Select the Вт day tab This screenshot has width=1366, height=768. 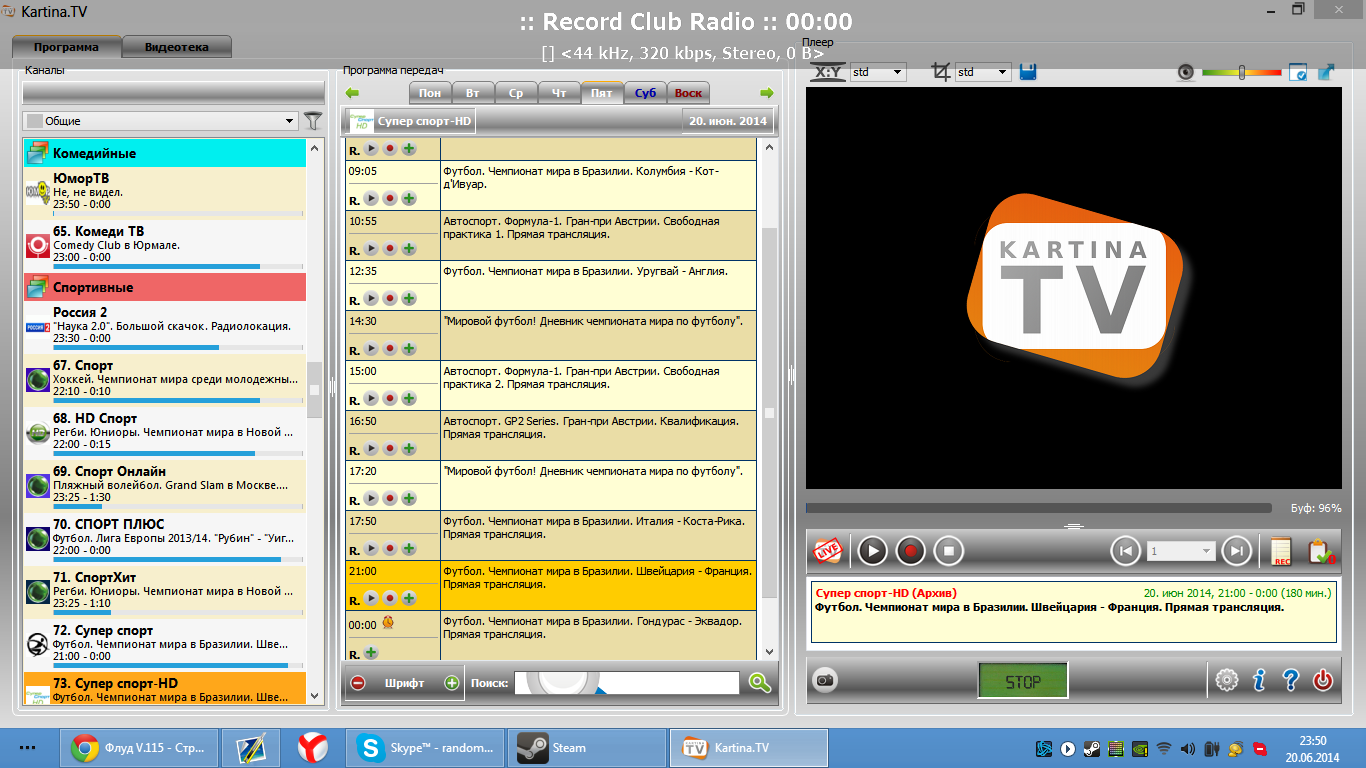tap(473, 93)
